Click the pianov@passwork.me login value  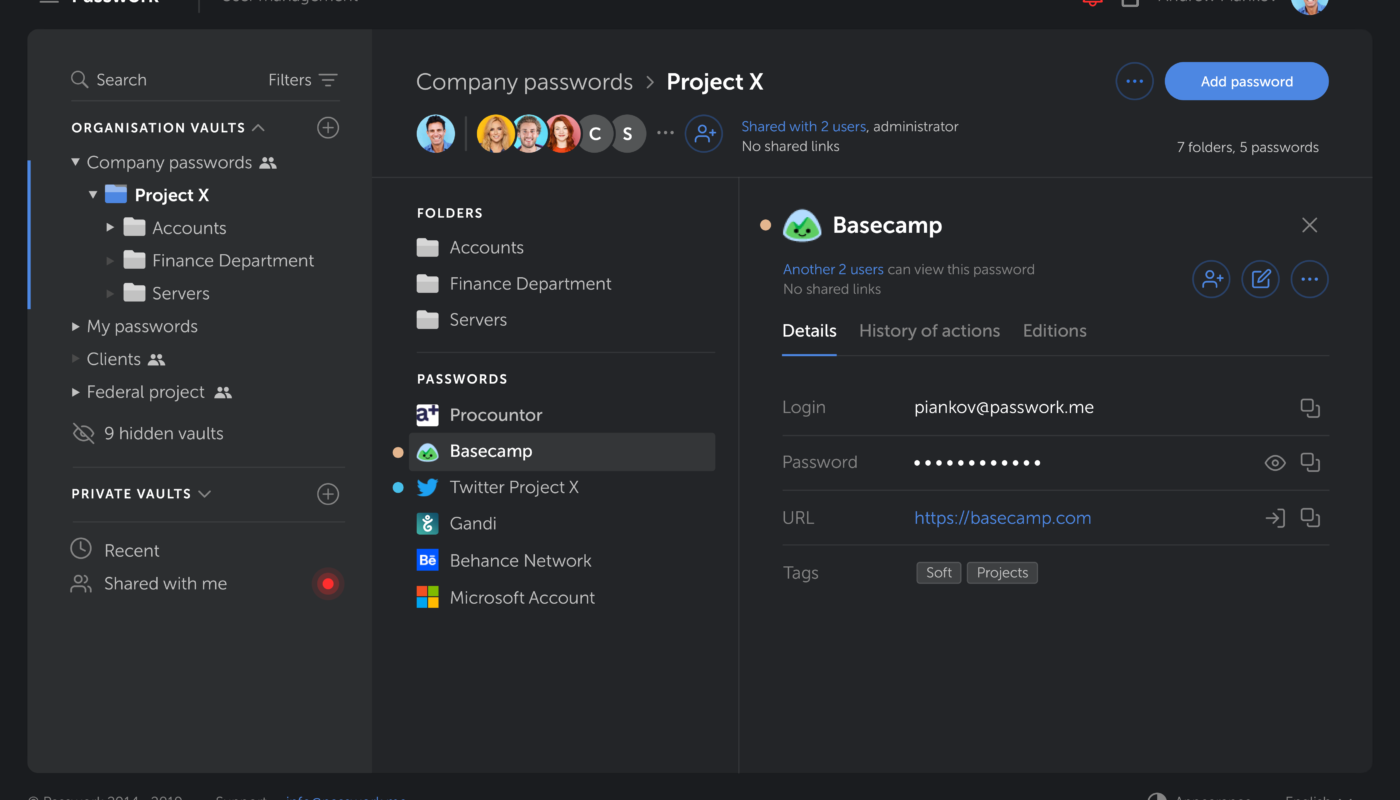(1004, 408)
